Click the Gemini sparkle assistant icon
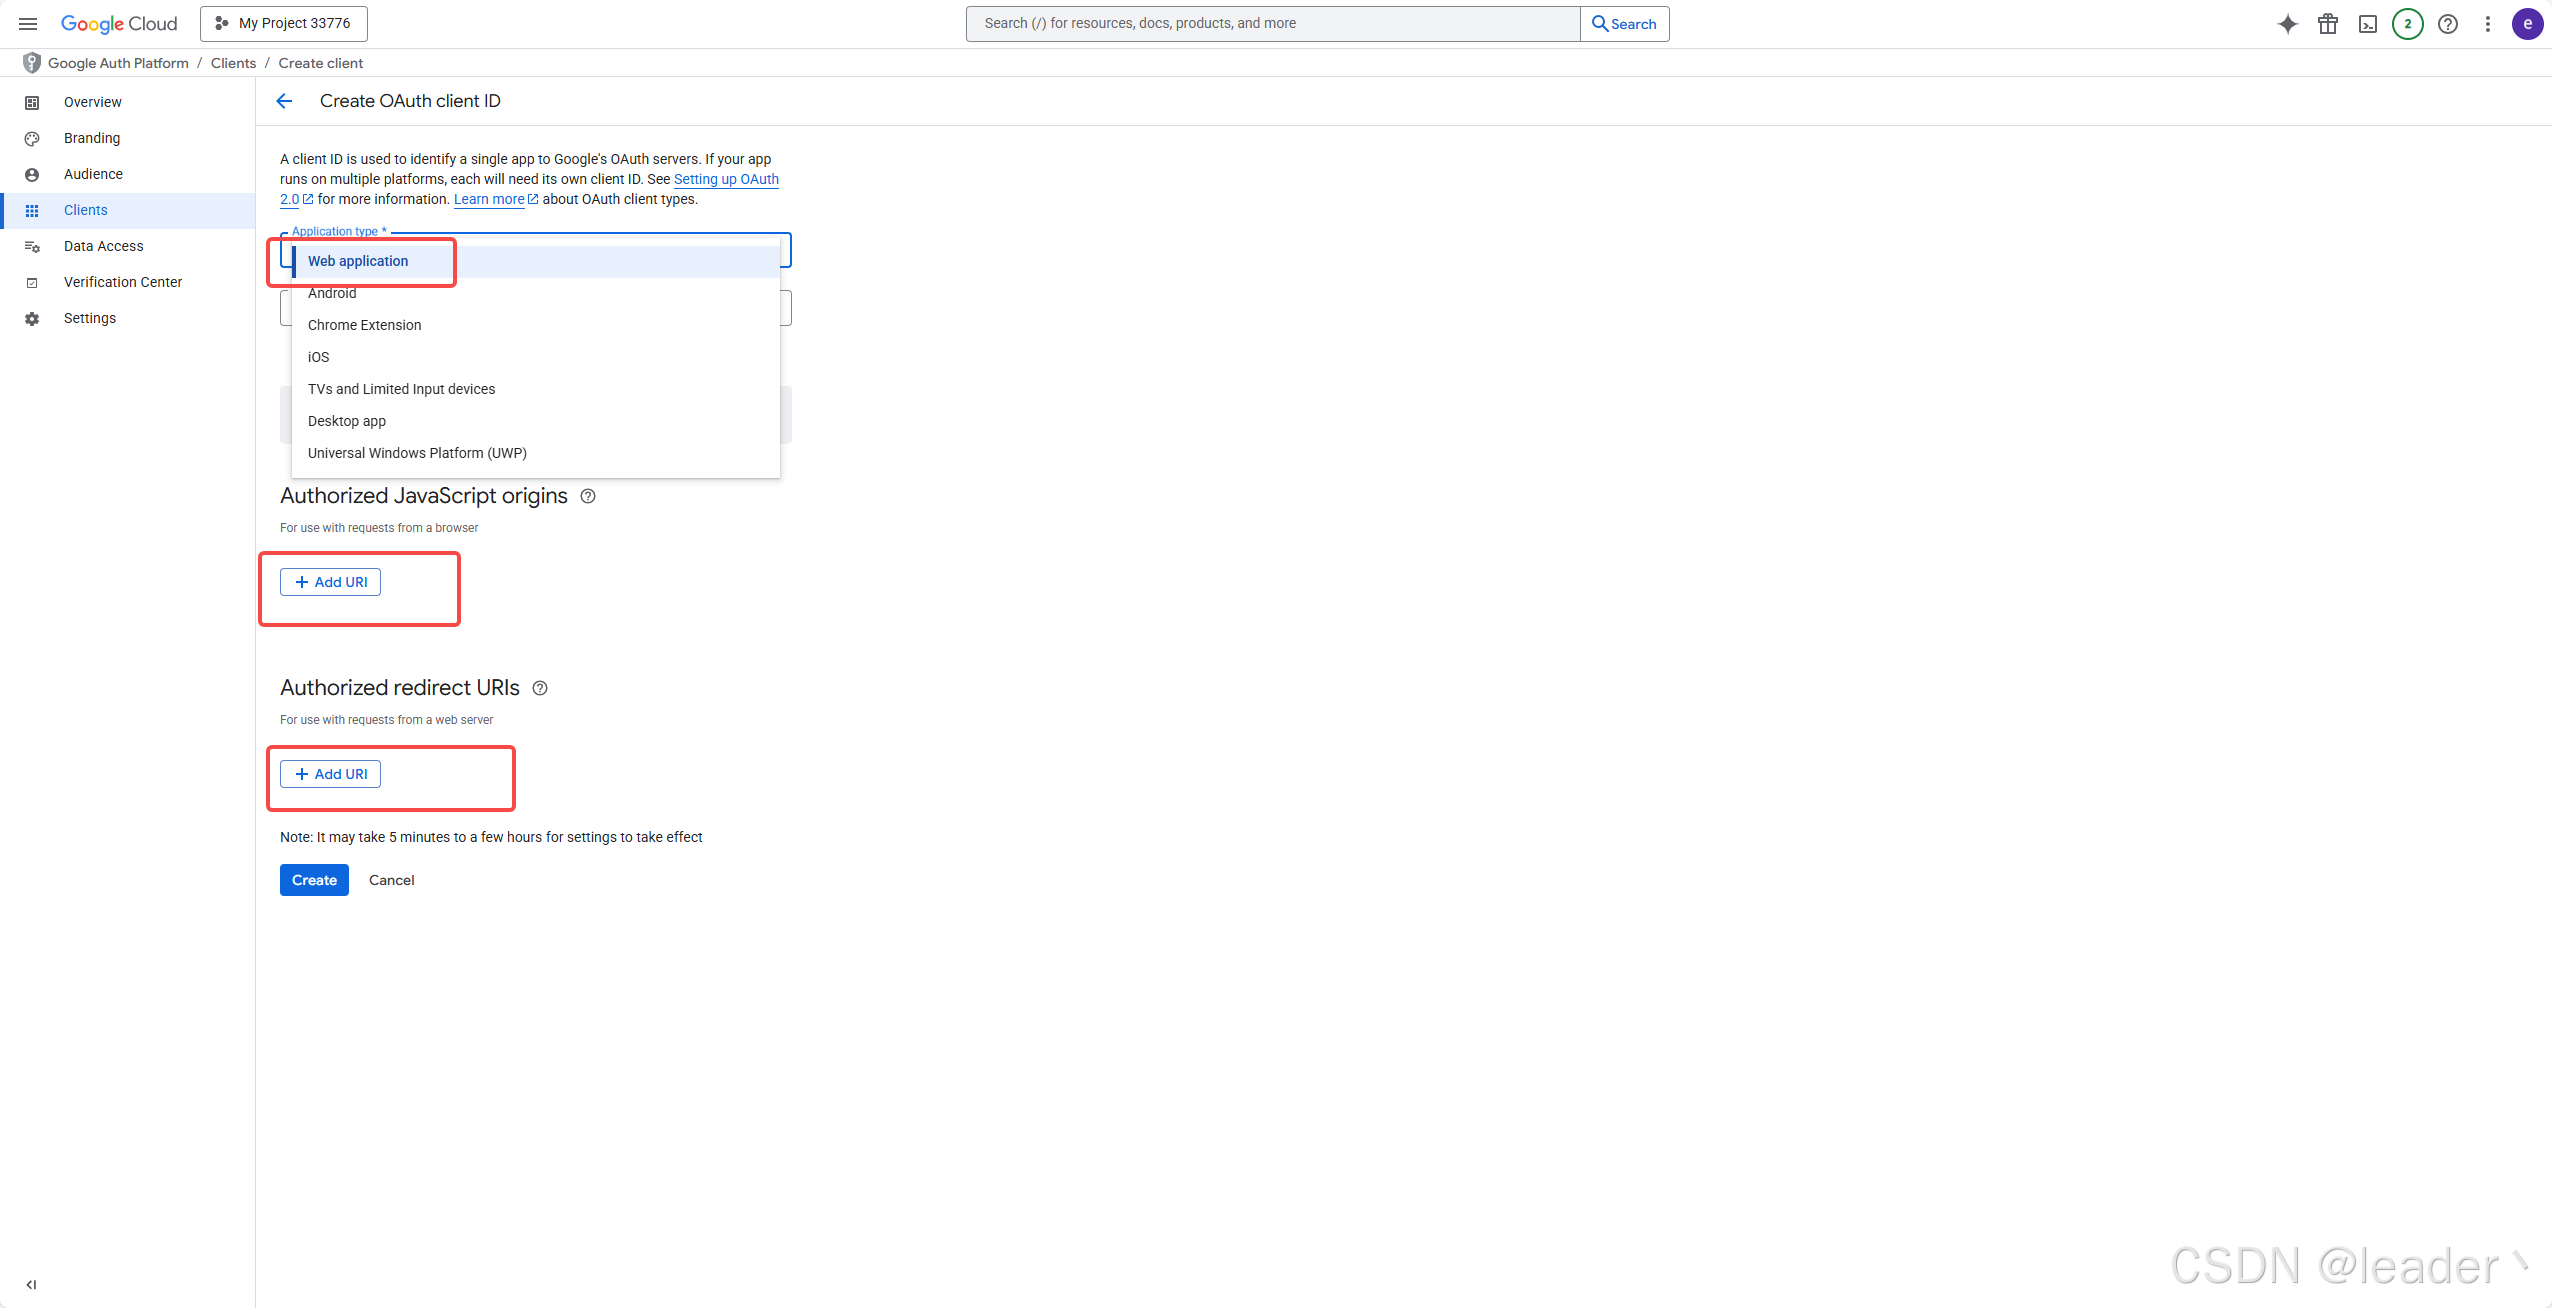 tap(2287, 24)
